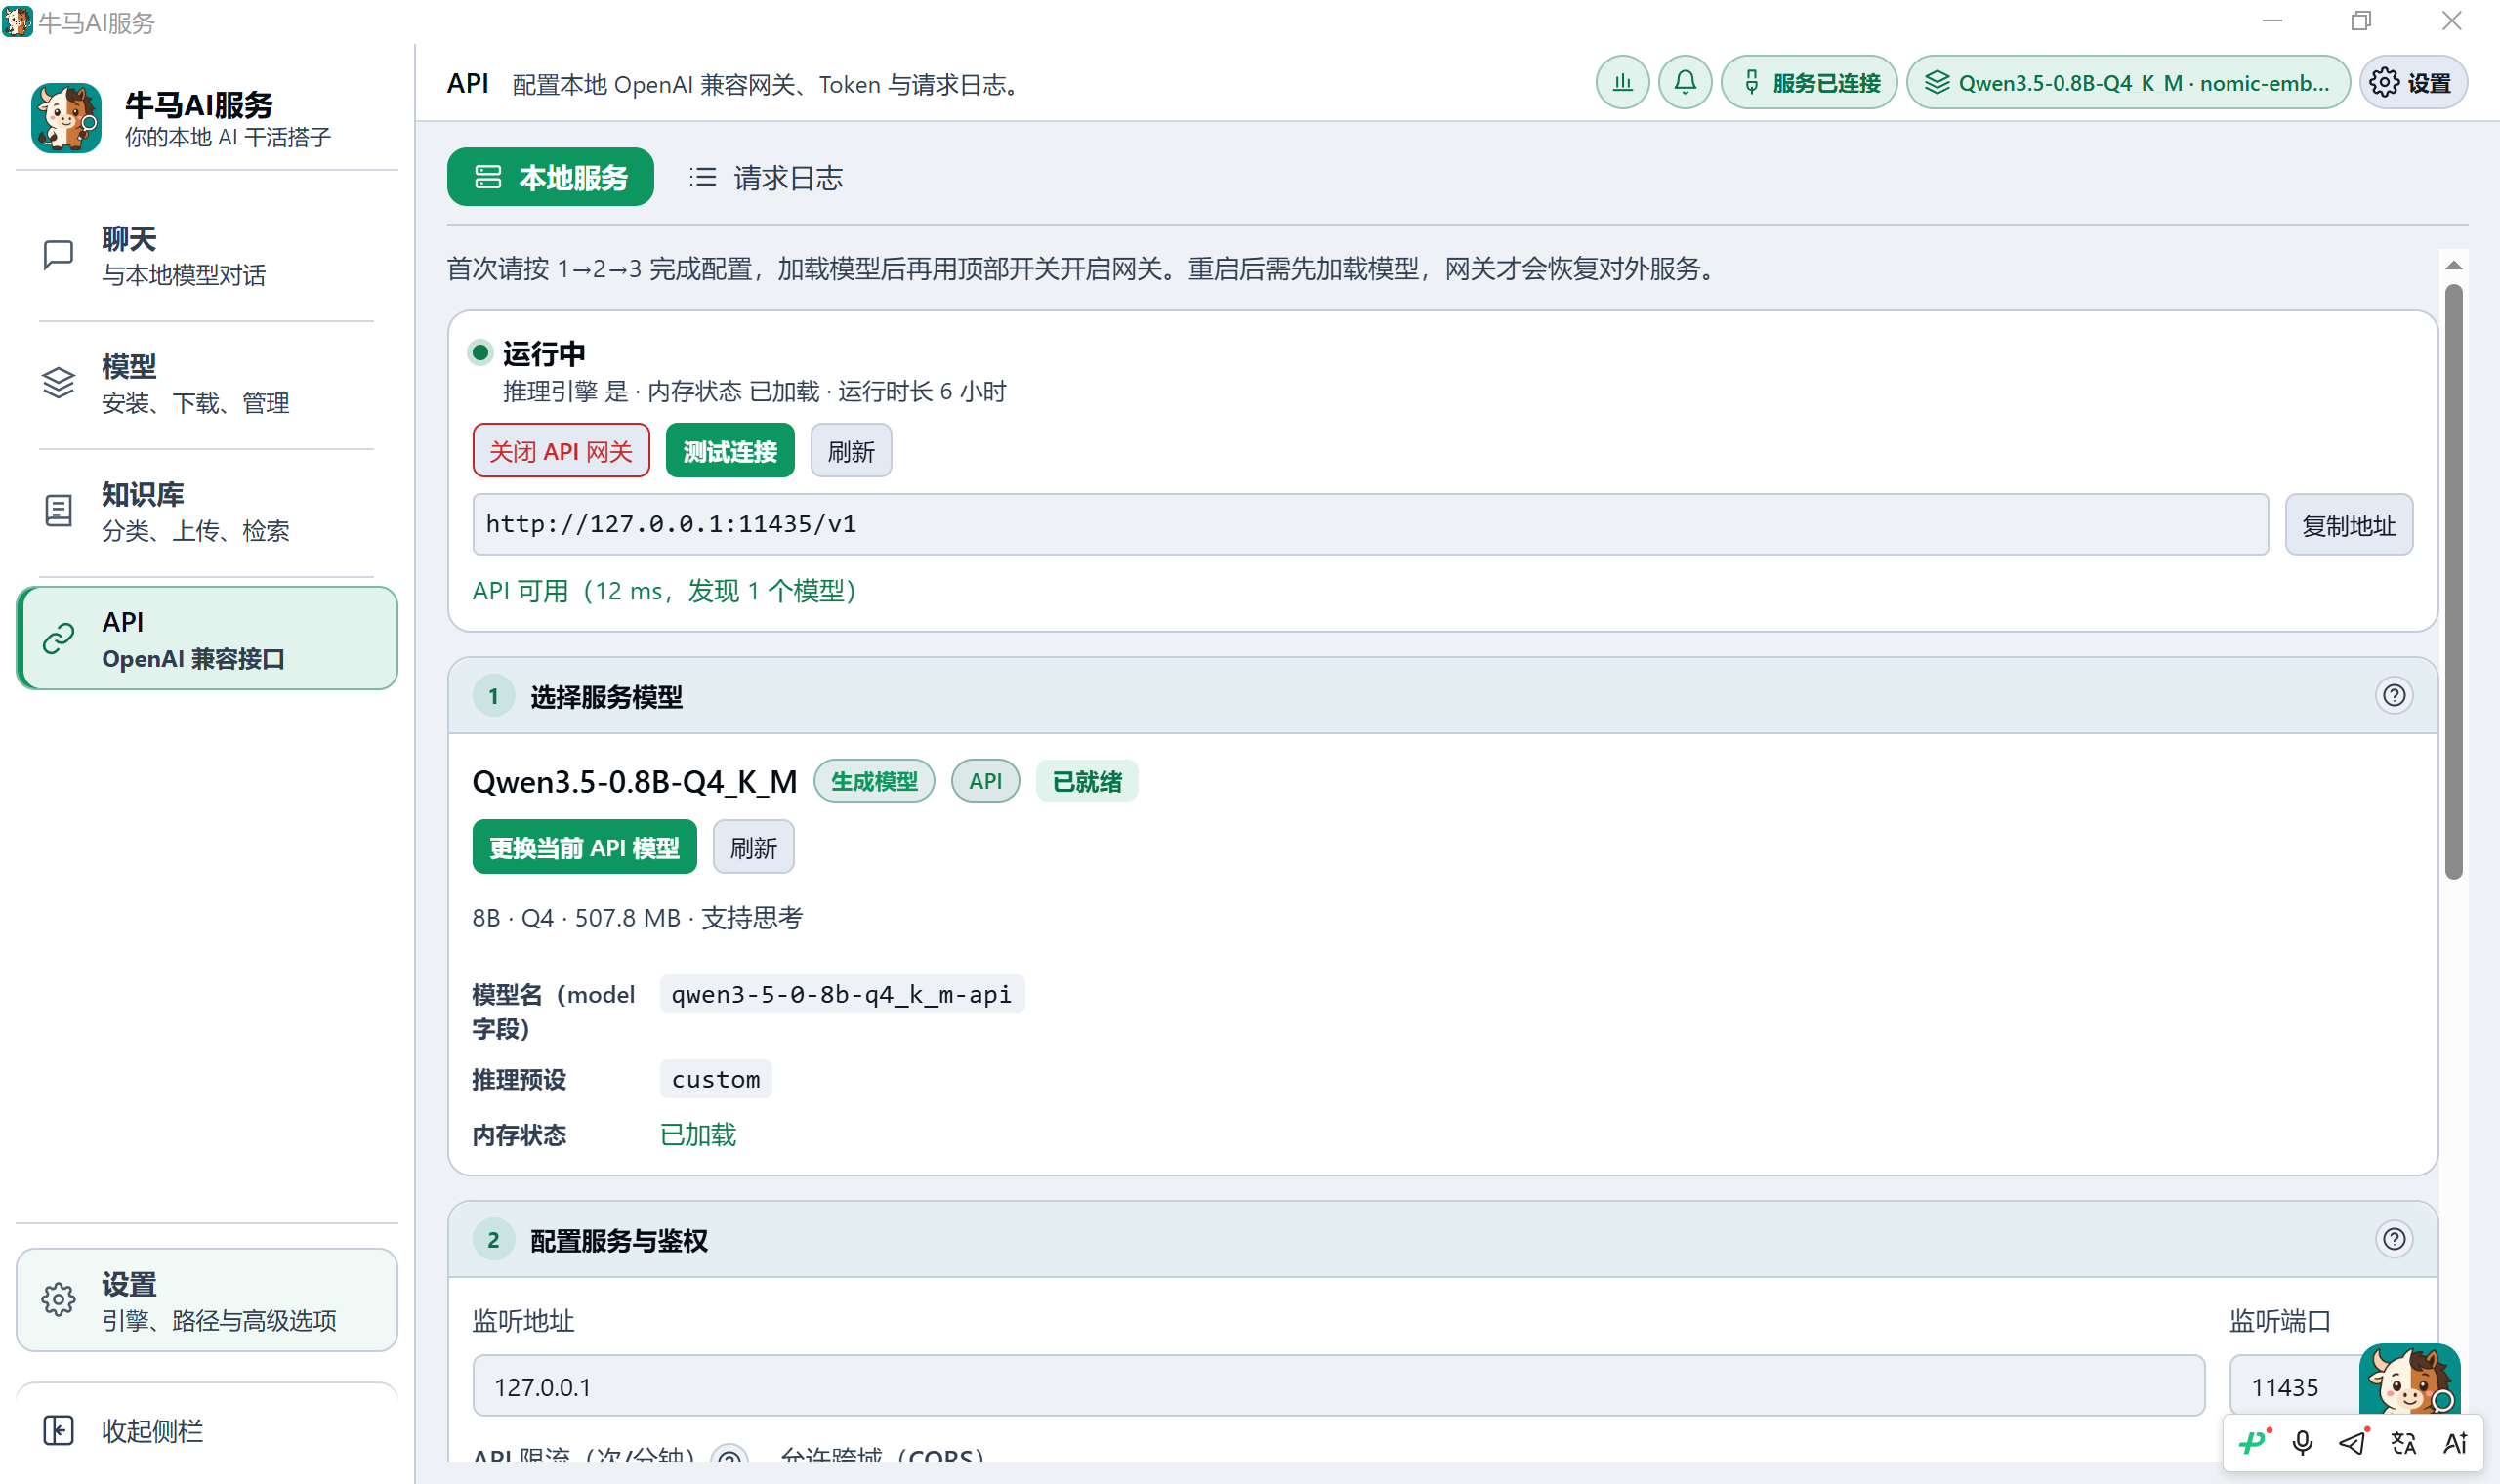Click 更换当前 API 模型 button
Image resolution: width=2500 pixels, height=1484 pixels.
[x=584, y=848]
